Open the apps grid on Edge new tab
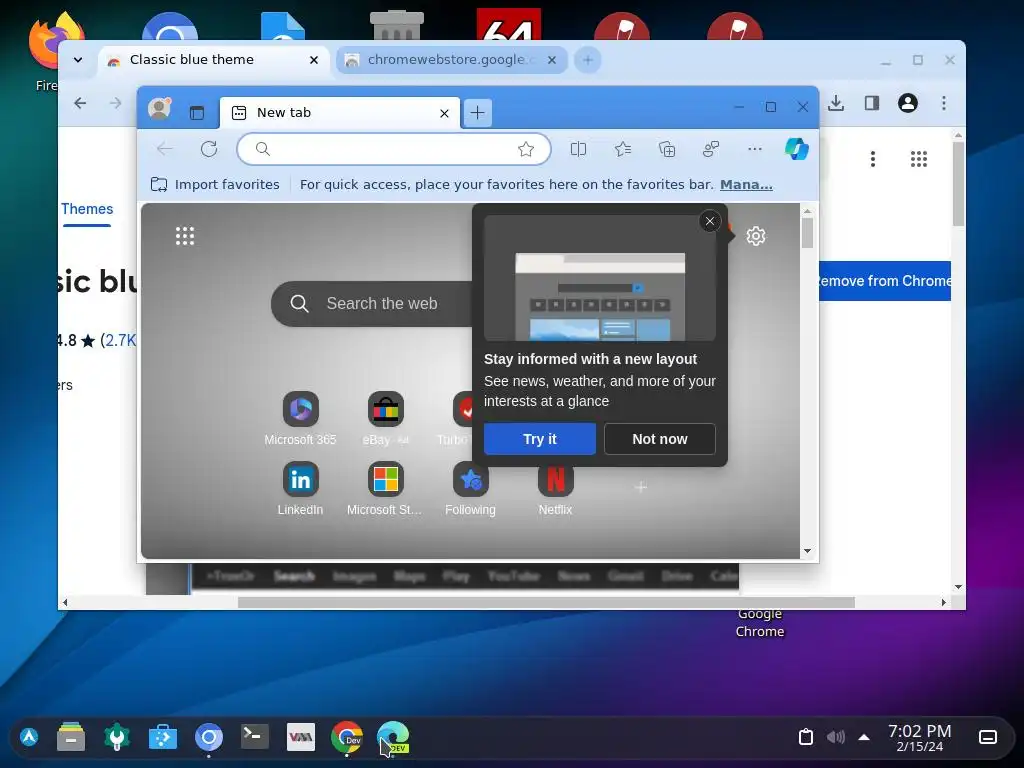Screen dimensions: 1024x768 click(x=185, y=236)
